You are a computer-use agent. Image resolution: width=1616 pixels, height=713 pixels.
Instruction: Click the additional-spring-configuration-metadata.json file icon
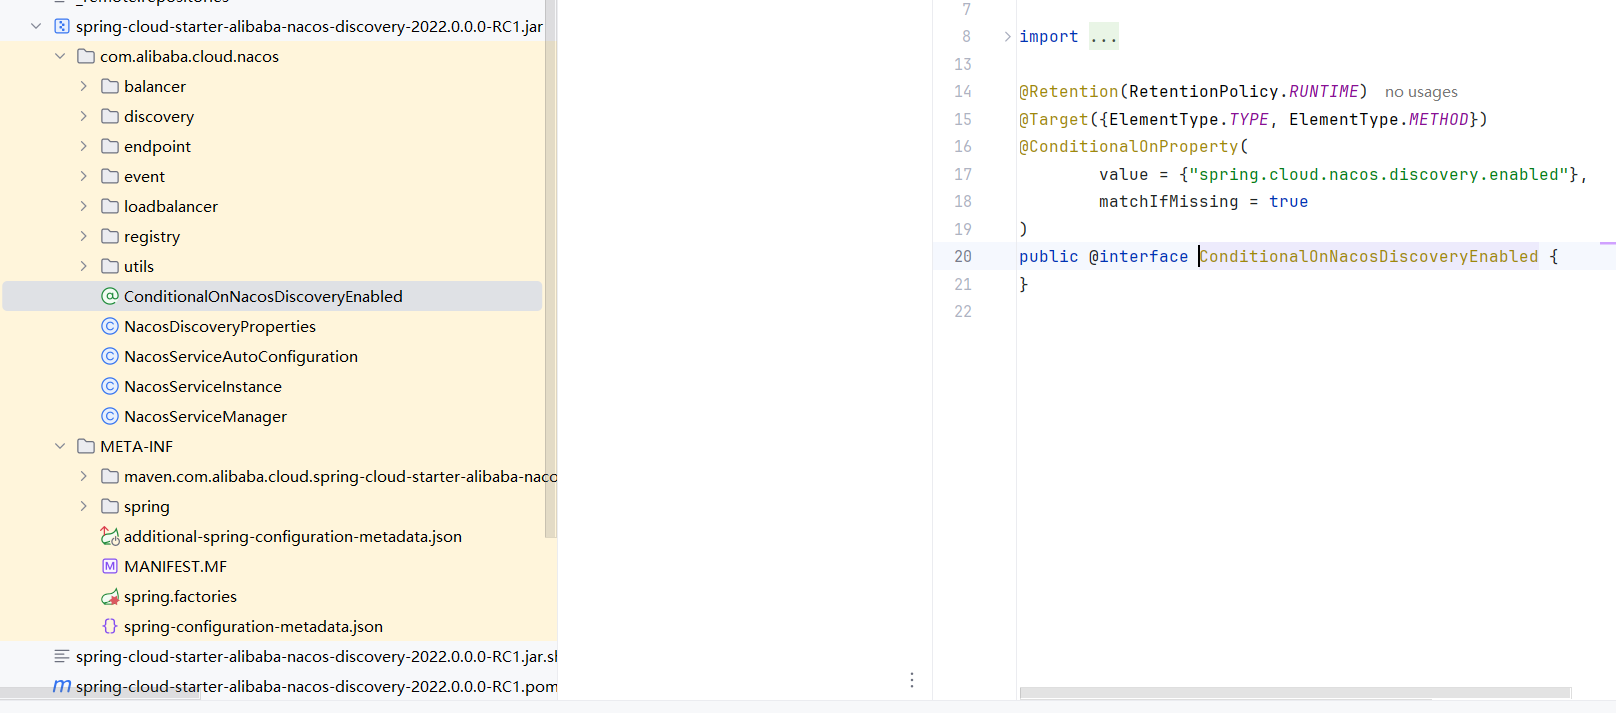[x=110, y=536]
